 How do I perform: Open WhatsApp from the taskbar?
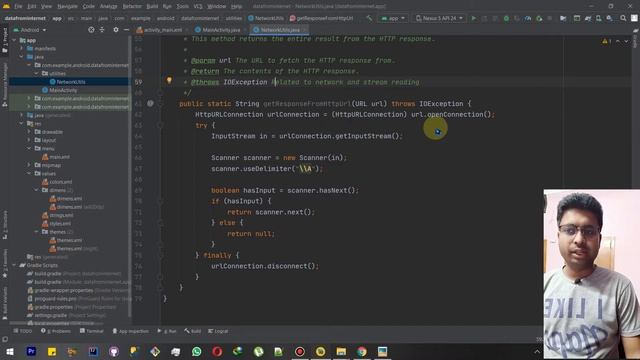click(196, 351)
